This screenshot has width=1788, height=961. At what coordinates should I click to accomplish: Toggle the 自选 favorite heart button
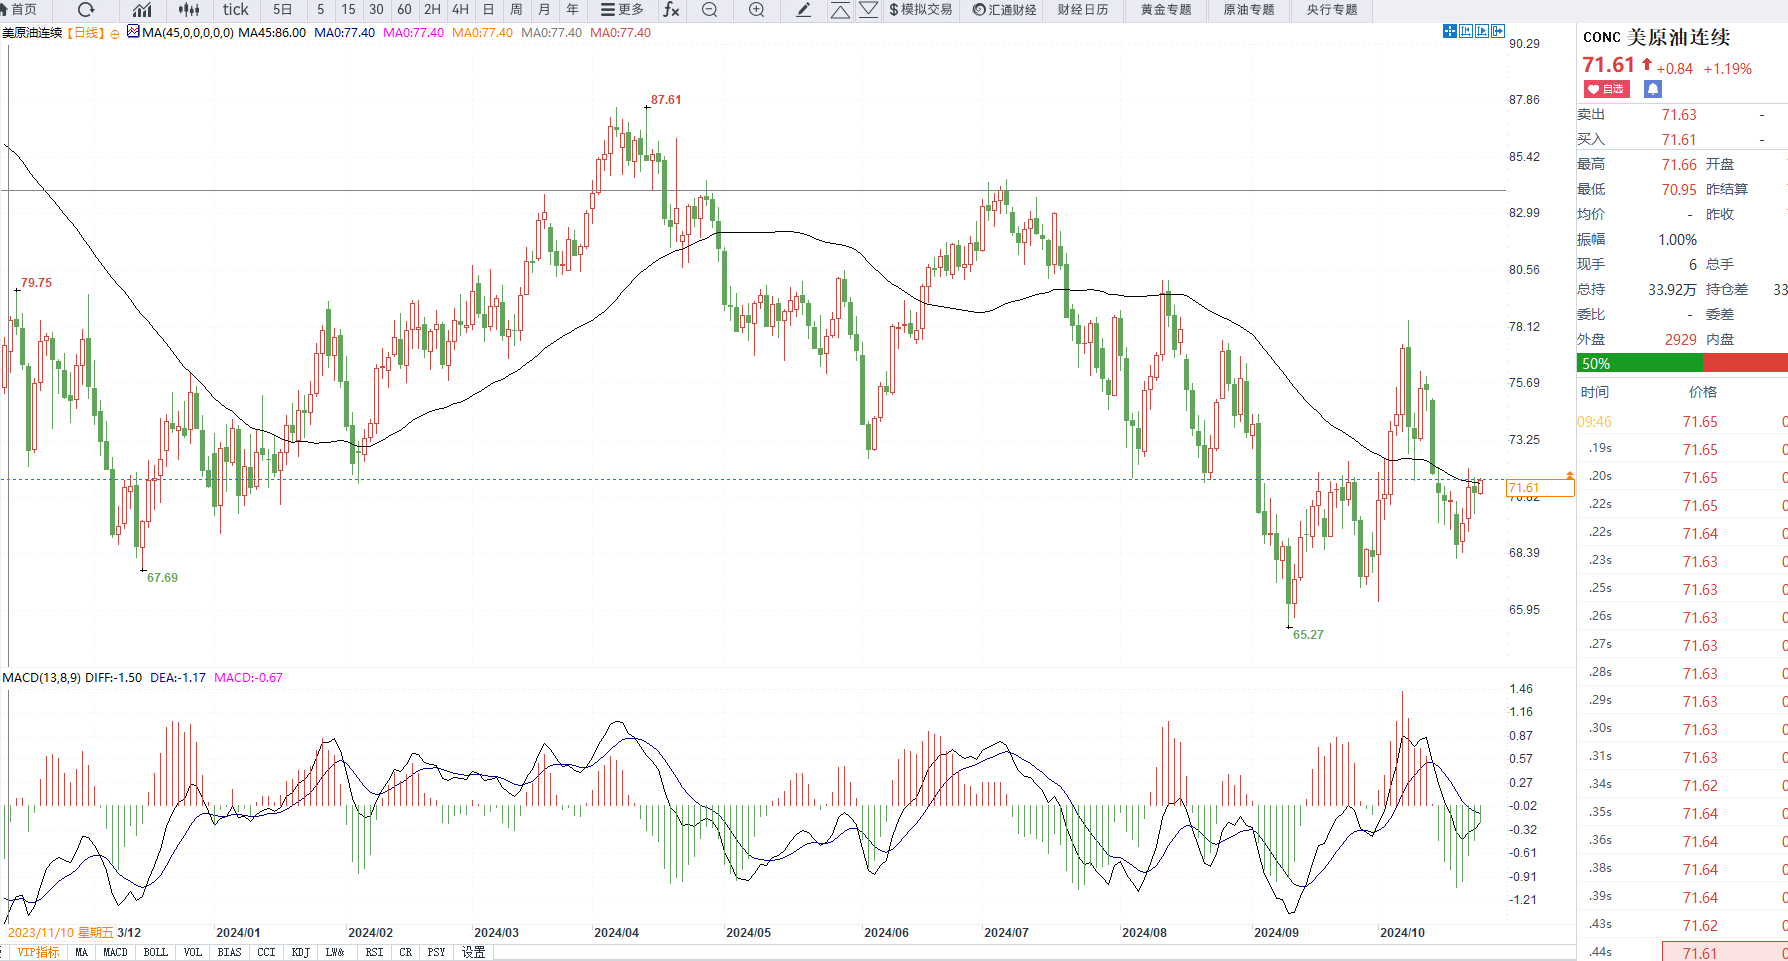point(1606,89)
